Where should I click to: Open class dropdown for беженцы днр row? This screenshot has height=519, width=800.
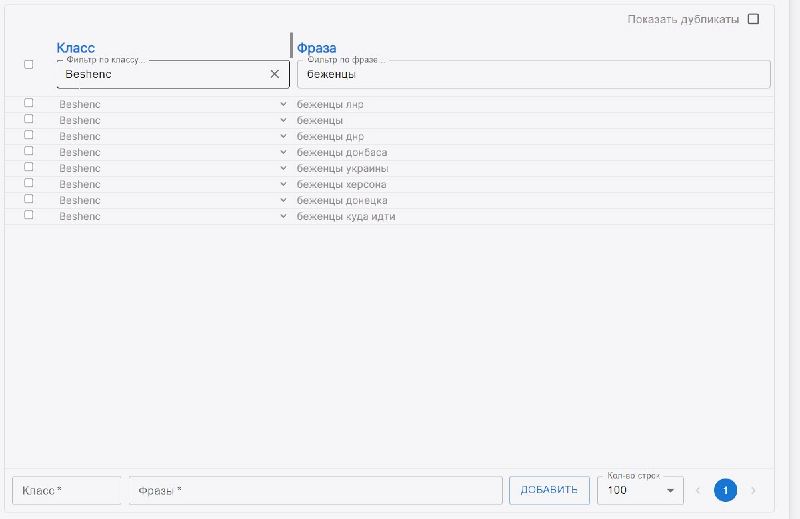[x=283, y=136]
